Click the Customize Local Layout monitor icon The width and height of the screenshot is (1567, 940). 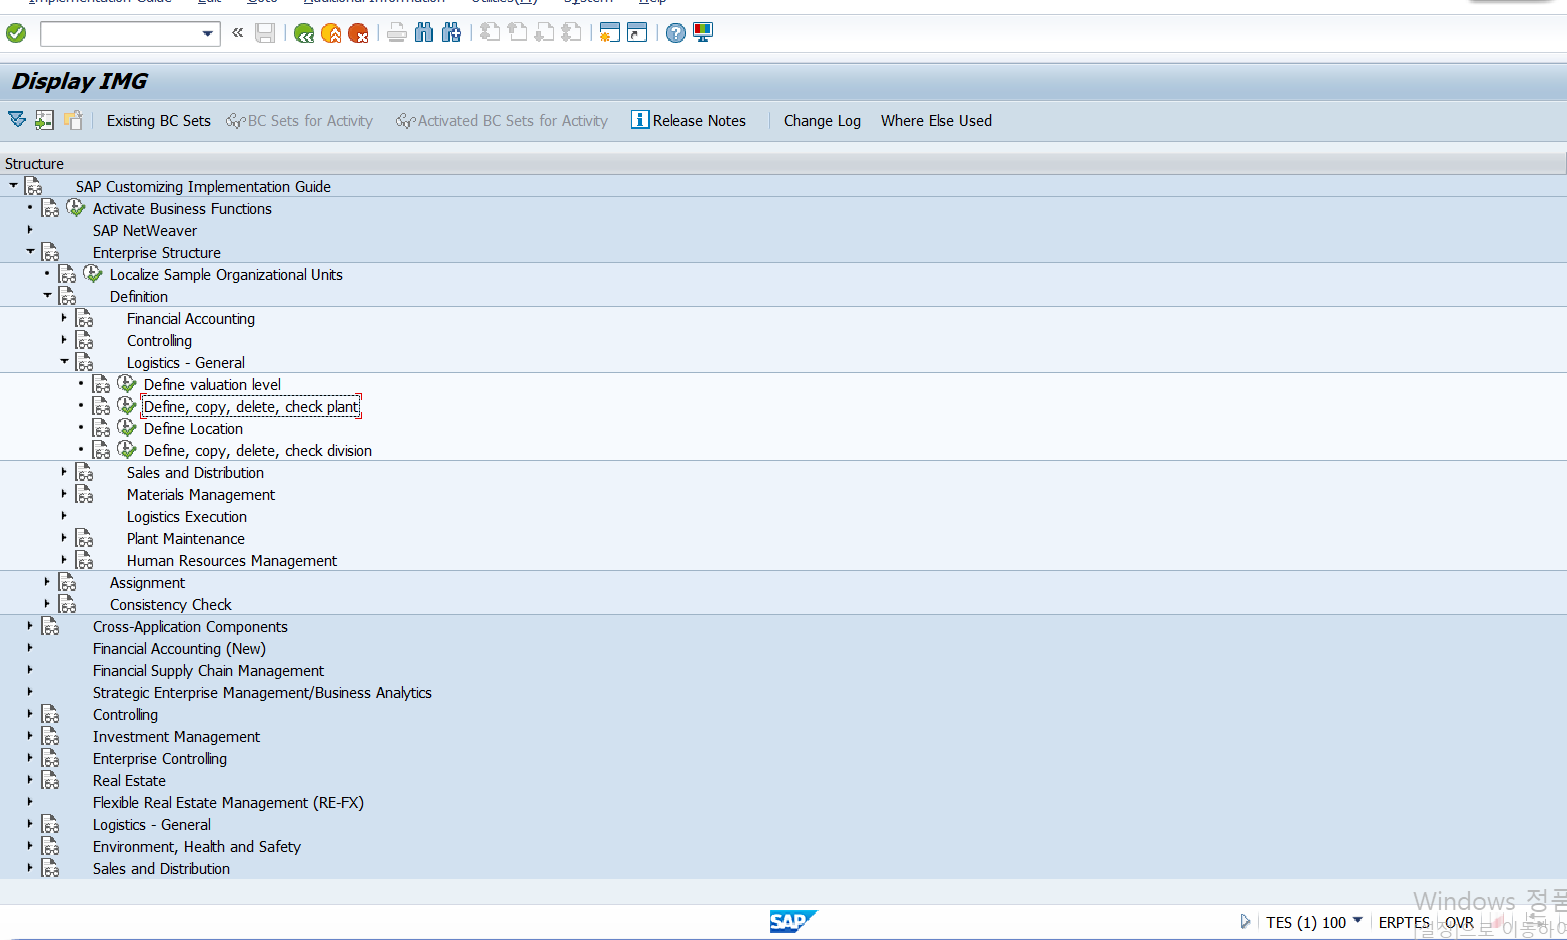[x=703, y=33]
